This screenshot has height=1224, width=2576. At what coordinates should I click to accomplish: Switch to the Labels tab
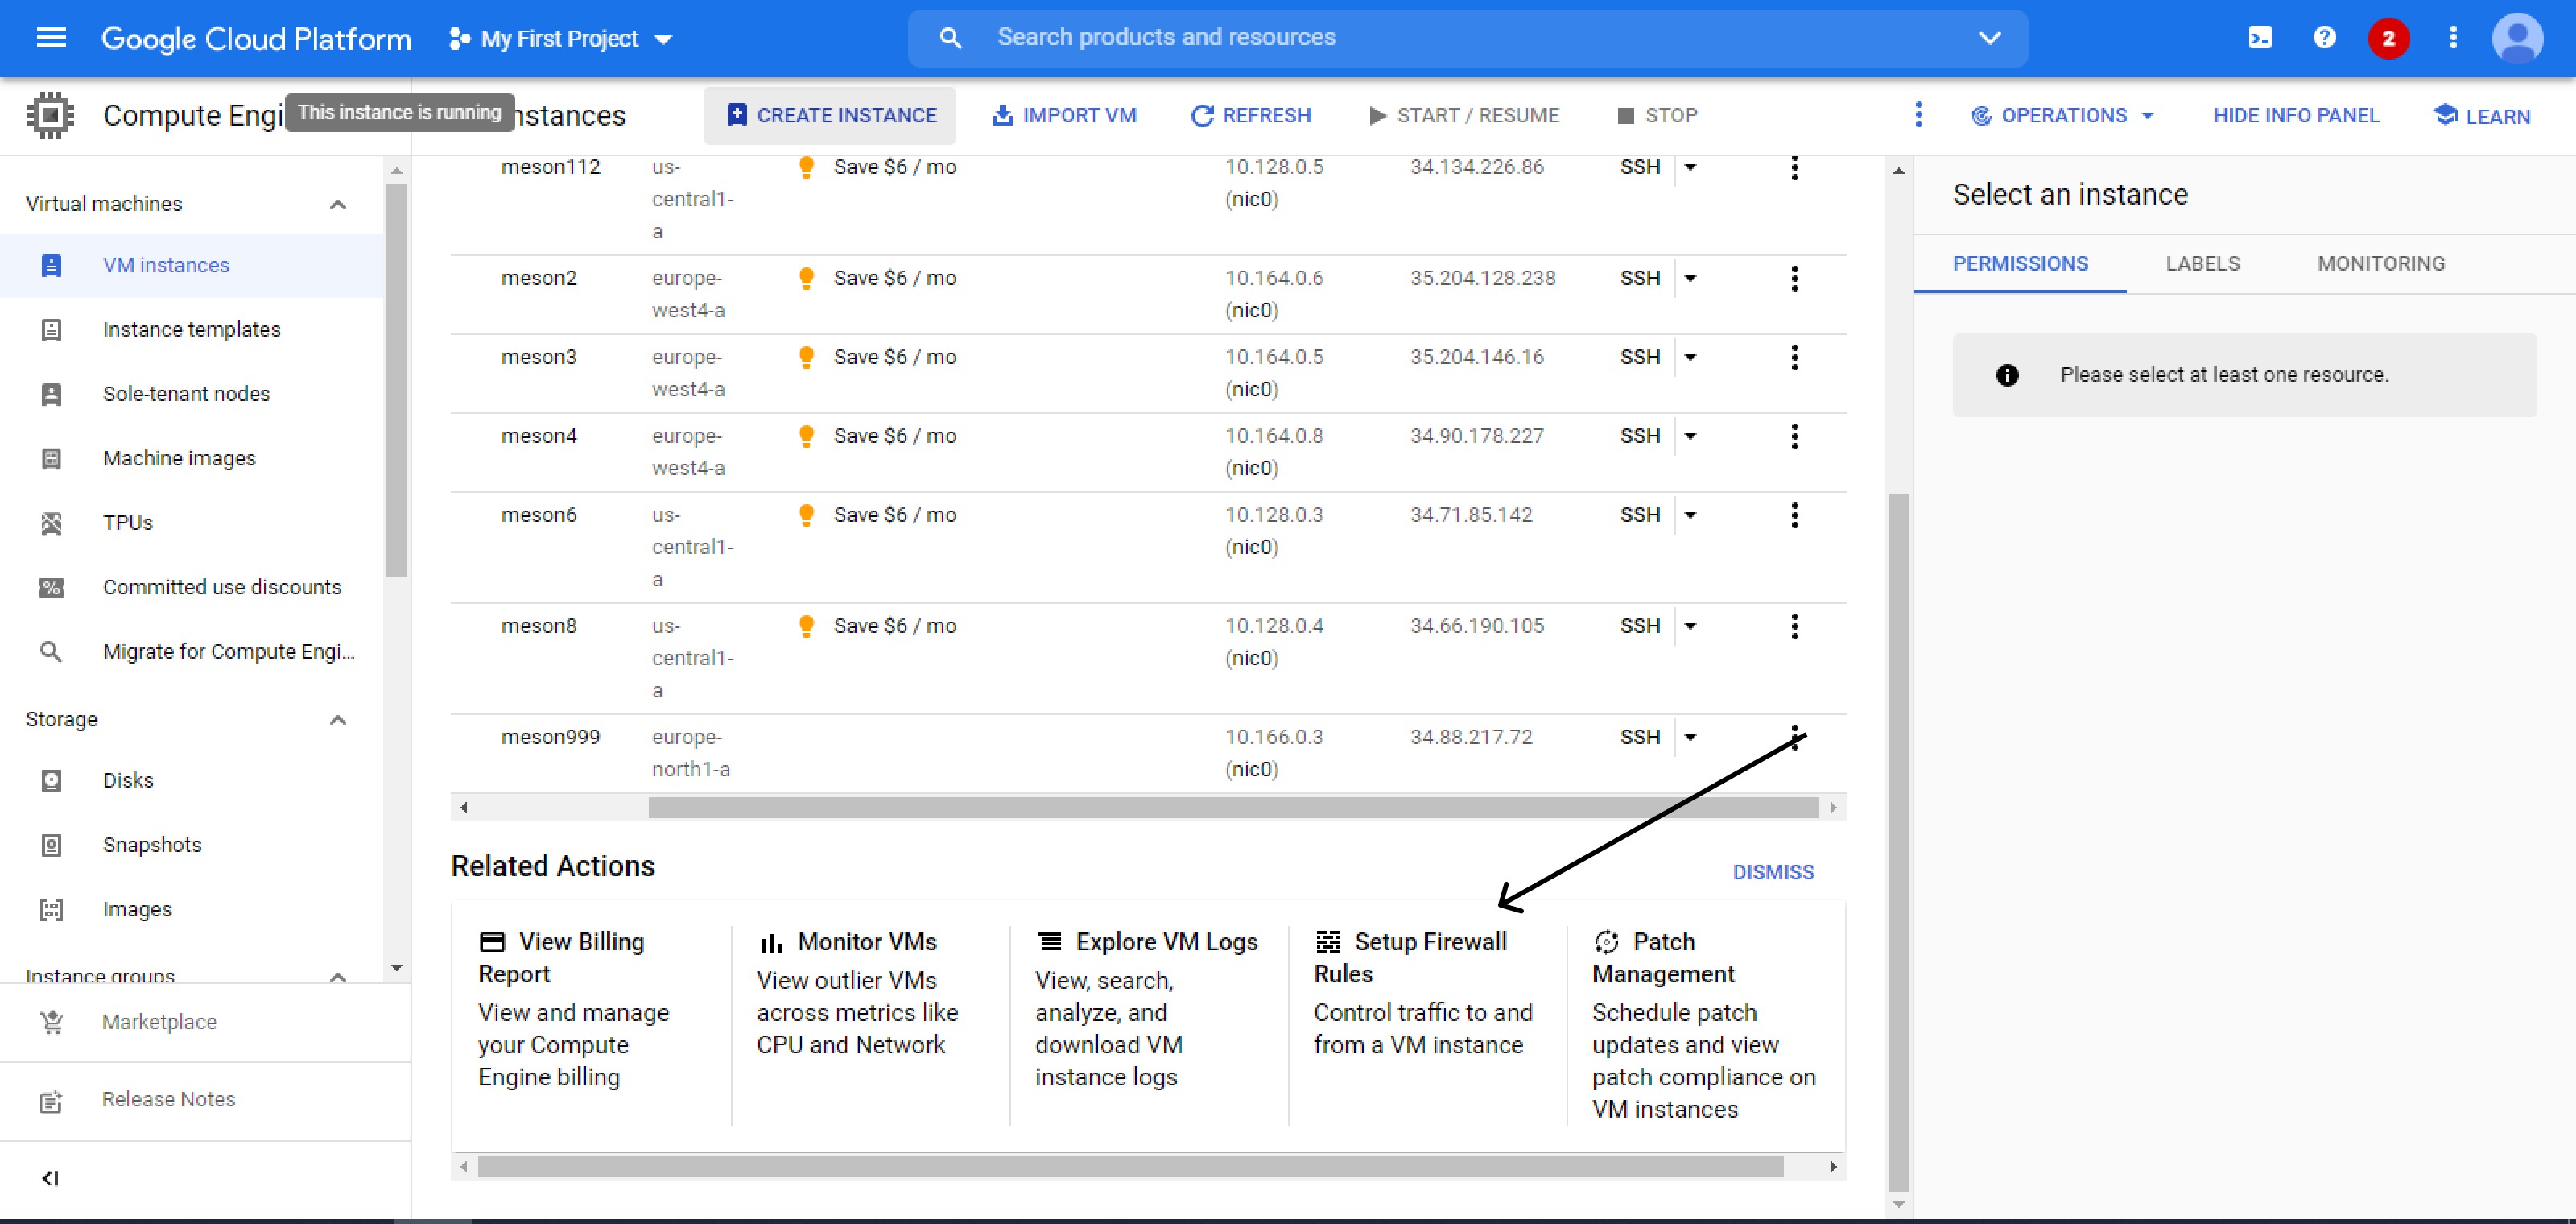(x=2202, y=263)
